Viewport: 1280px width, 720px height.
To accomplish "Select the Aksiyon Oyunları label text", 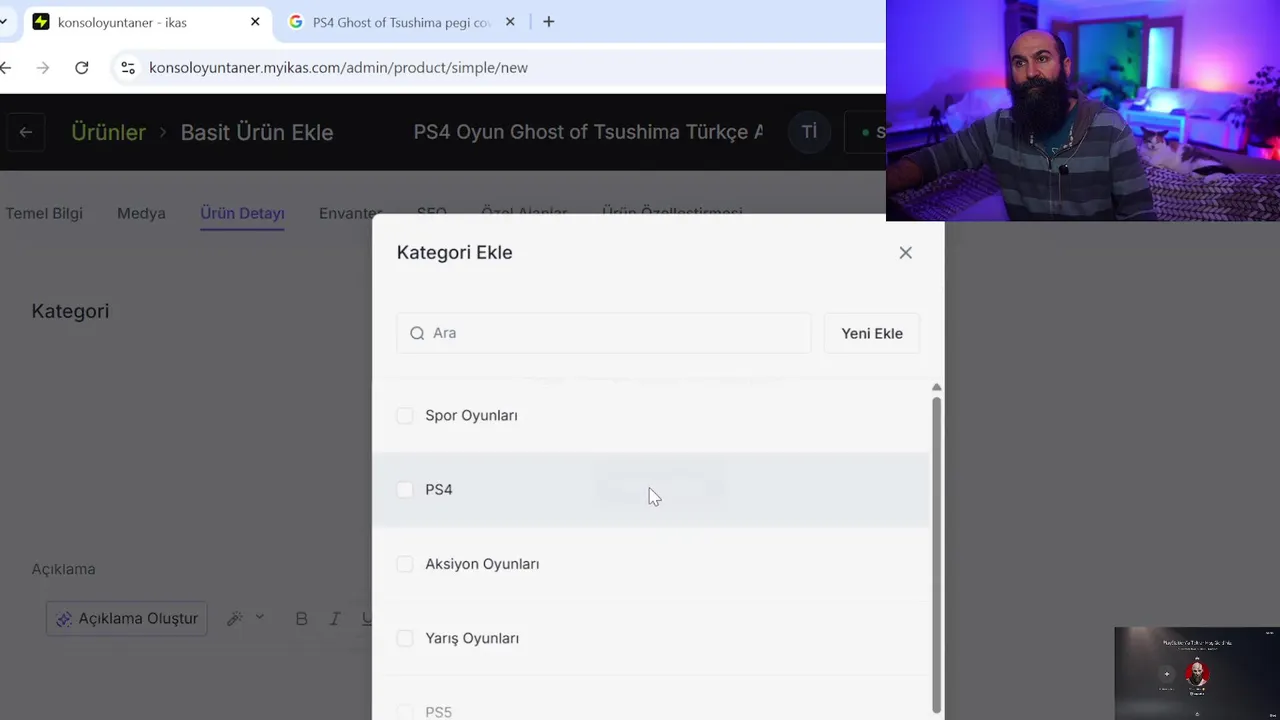I will click(x=482, y=564).
